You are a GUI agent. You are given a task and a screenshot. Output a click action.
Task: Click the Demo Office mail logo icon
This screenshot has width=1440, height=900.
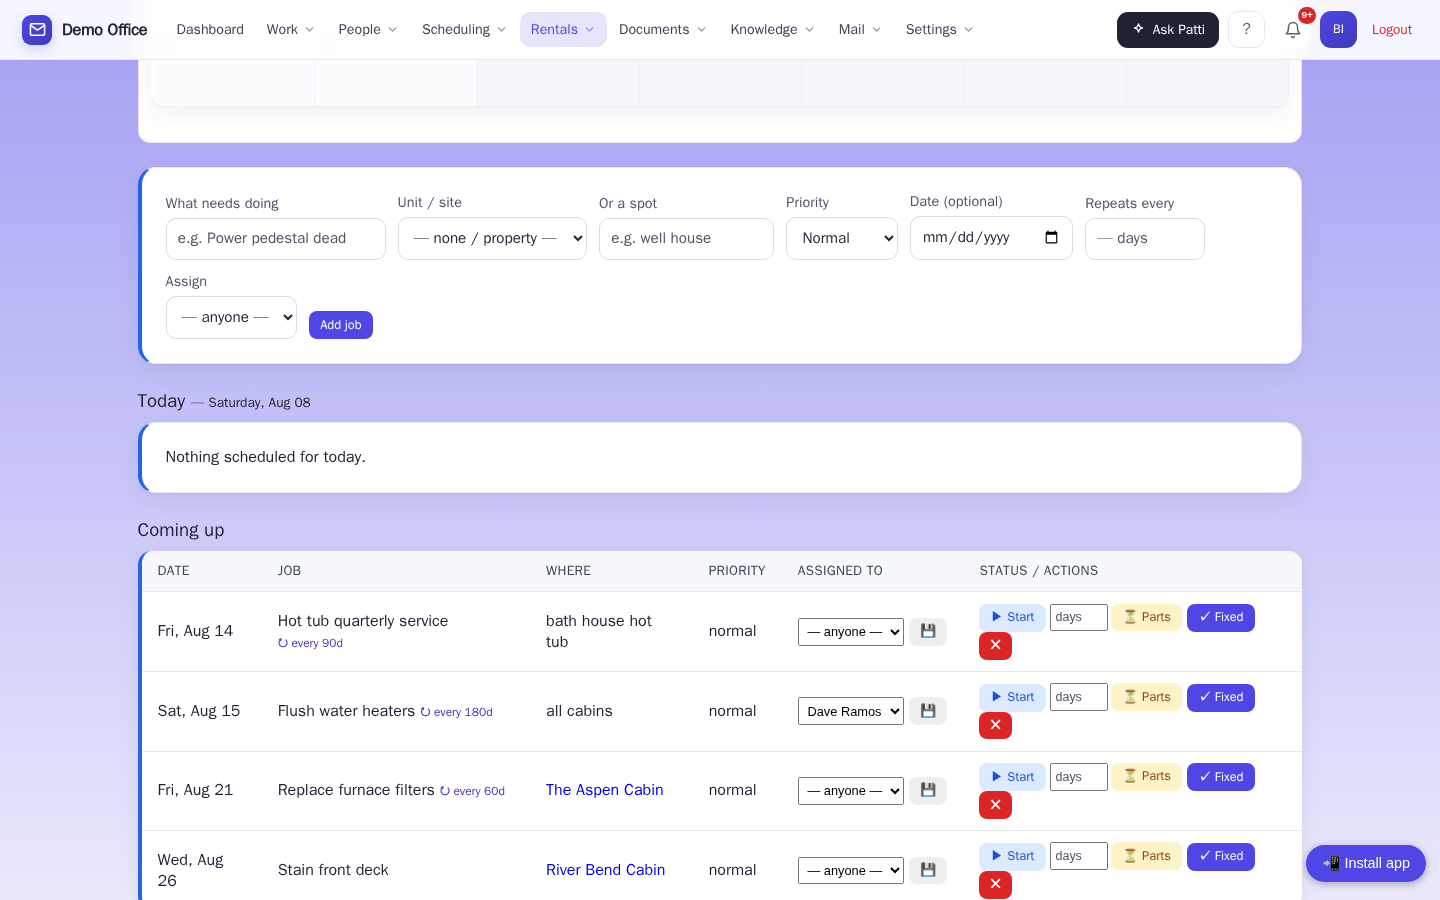point(37,30)
